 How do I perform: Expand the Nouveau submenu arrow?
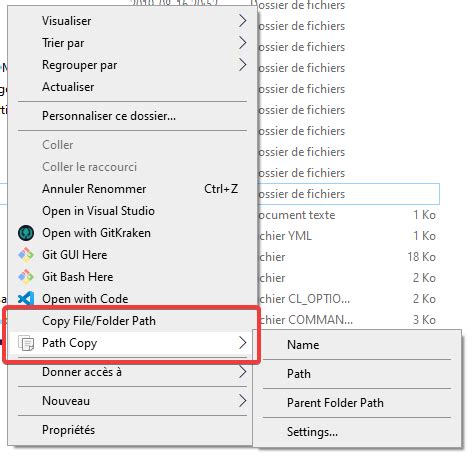(243, 401)
